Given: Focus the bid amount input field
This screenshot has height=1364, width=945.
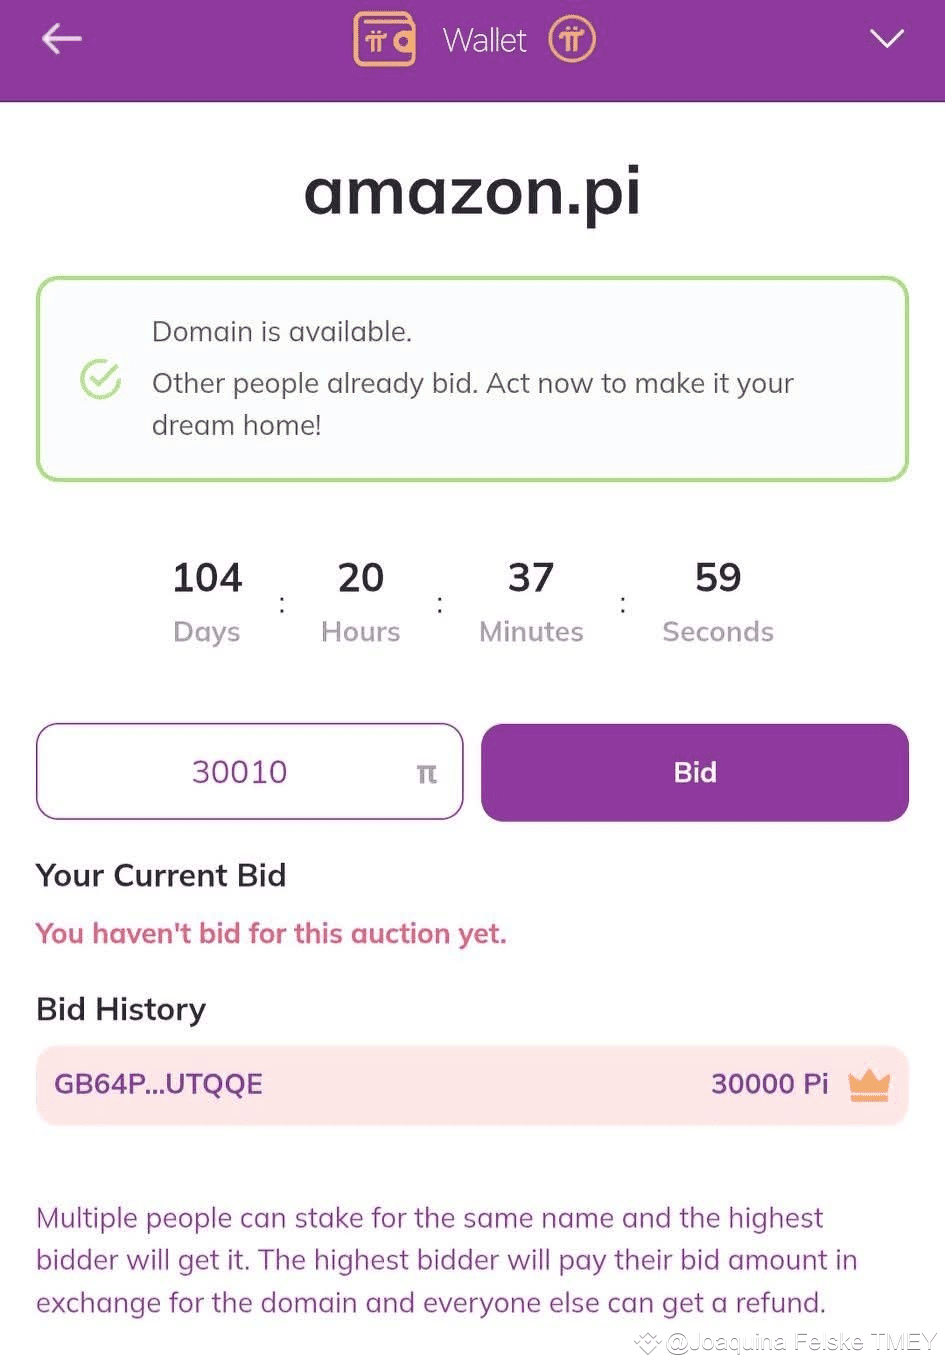Looking at the screenshot, I should pos(240,772).
